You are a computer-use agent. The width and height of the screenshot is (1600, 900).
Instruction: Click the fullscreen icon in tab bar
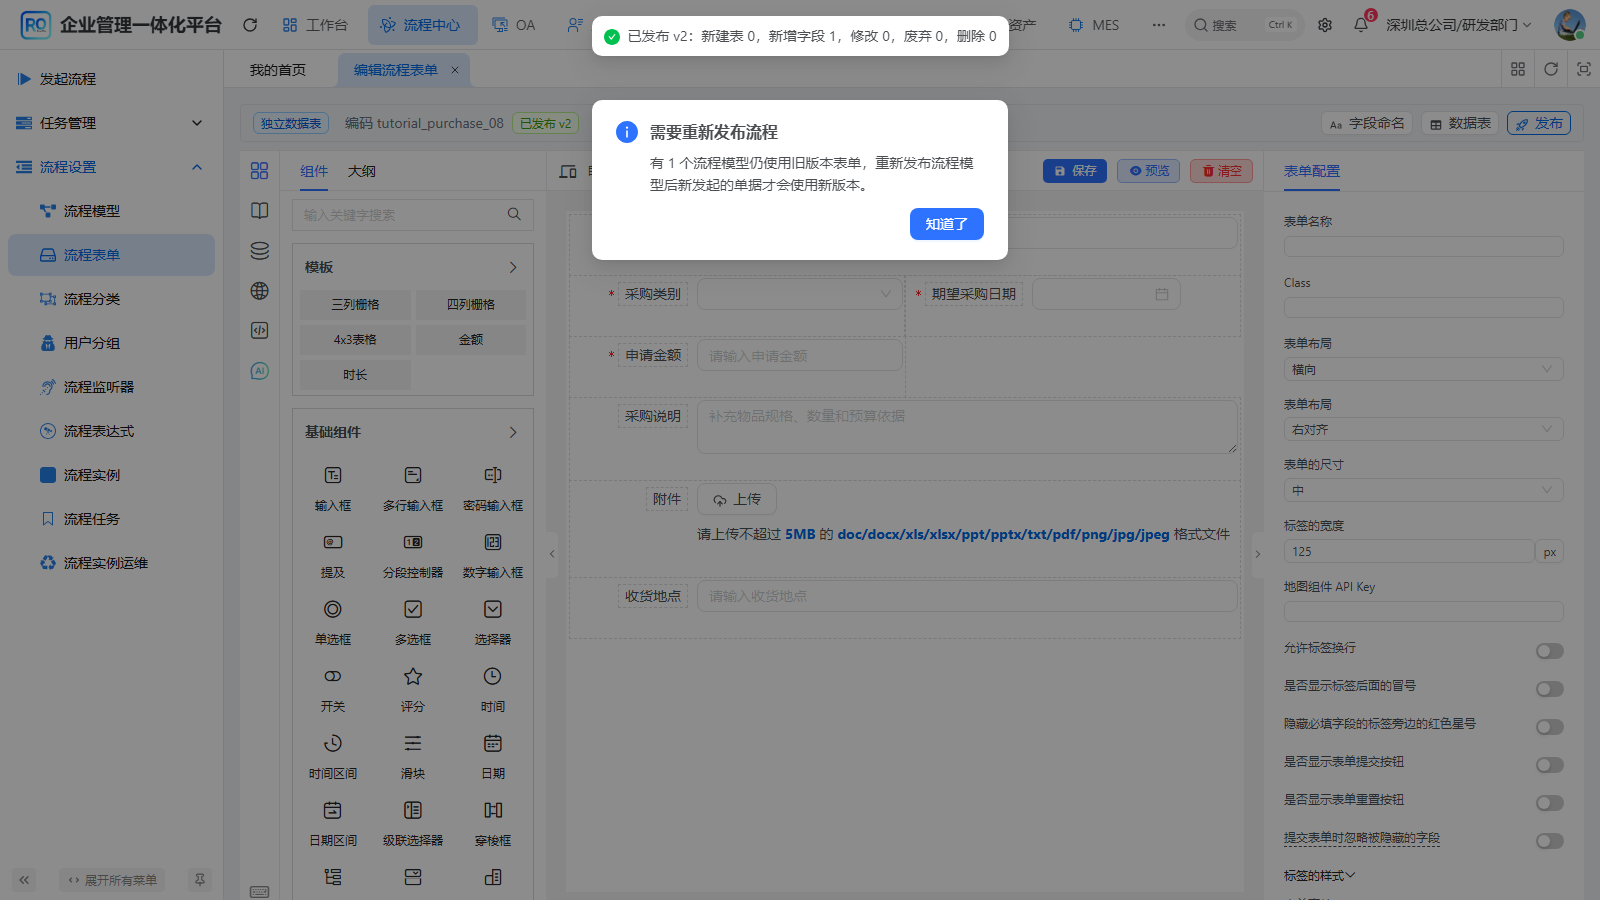coord(1584,69)
